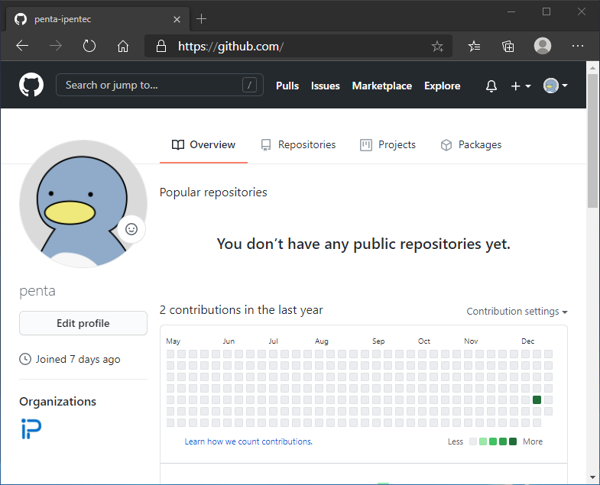Switch to the Repositories tab
The width and height of the screenshot is (600, 485).
298,145
